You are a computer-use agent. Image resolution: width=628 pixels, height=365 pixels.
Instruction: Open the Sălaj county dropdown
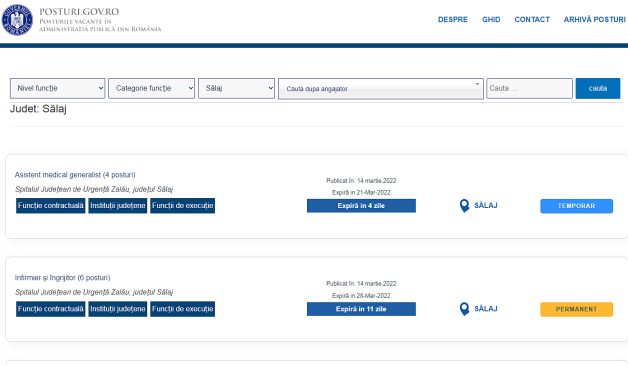236,88
